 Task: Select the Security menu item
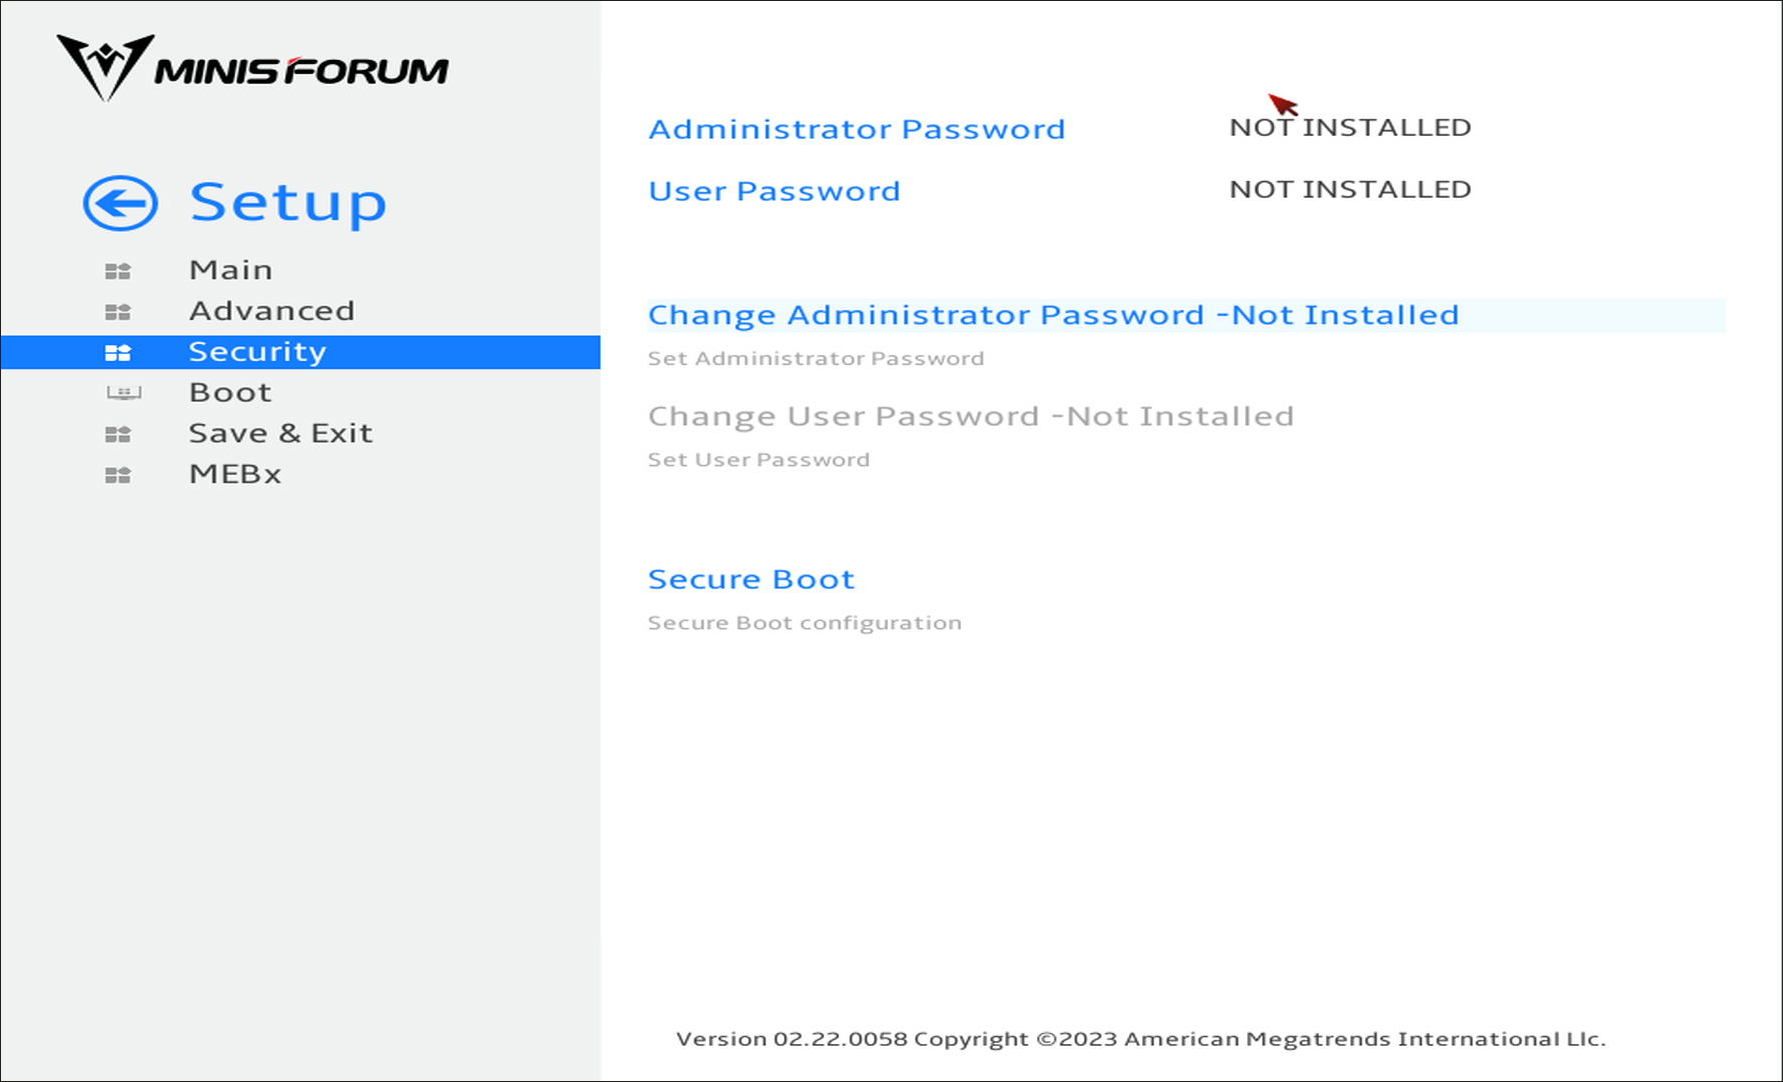point(258,352)
